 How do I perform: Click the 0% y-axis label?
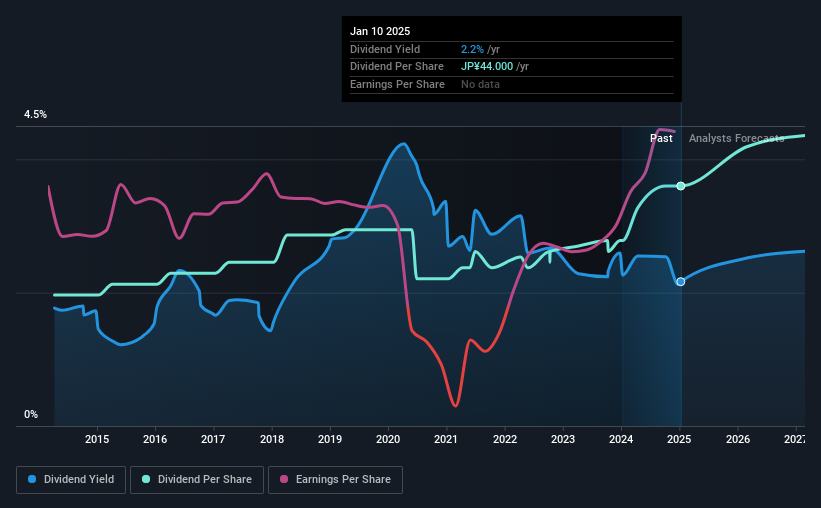[x=31, y=414]
